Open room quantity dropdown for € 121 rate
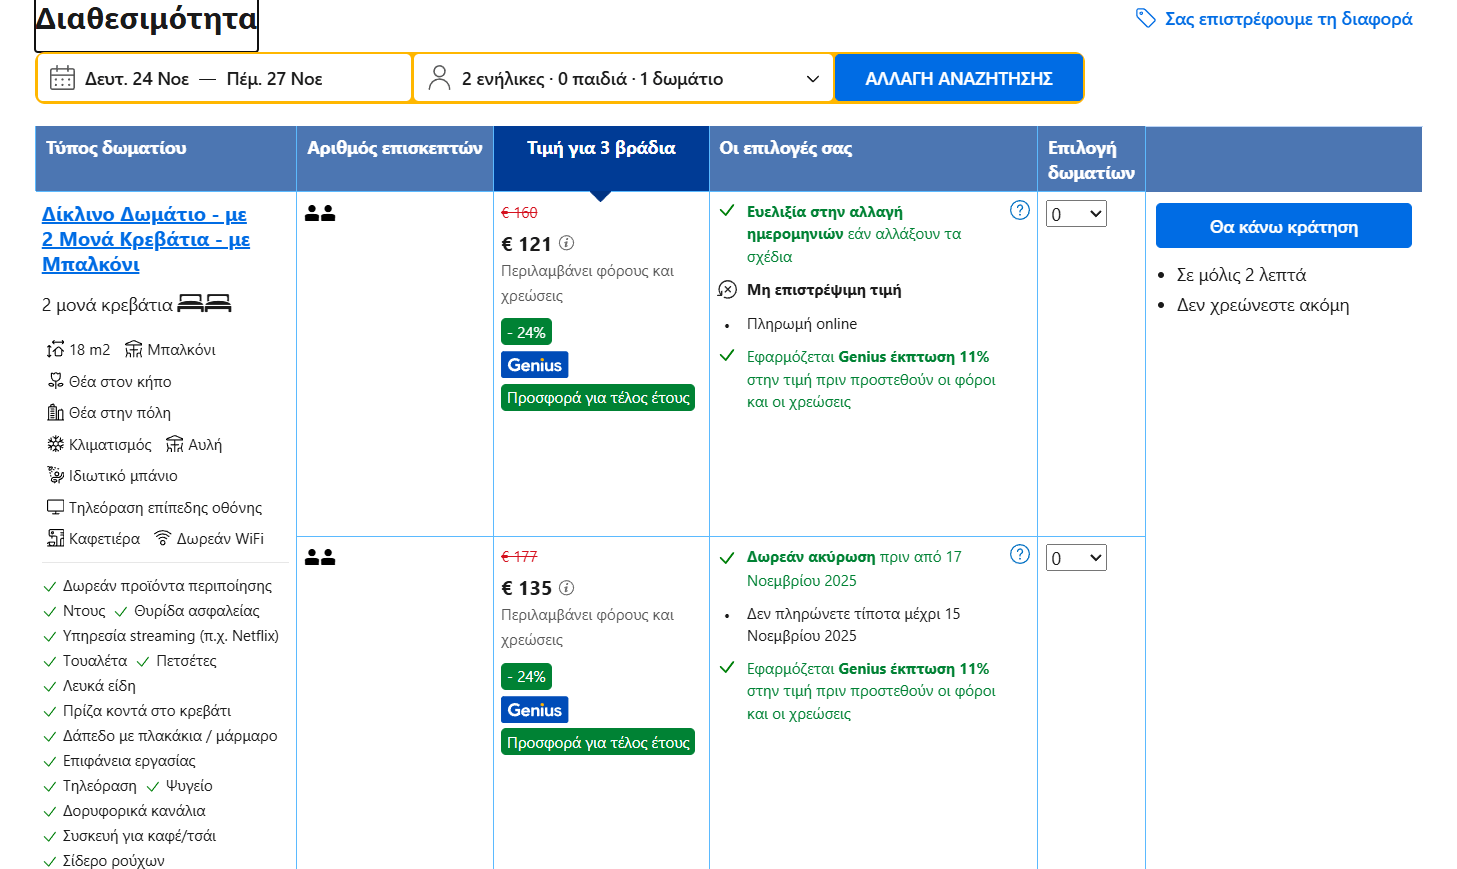This screenshot has height=869, width=1457. pos(1076,214)
